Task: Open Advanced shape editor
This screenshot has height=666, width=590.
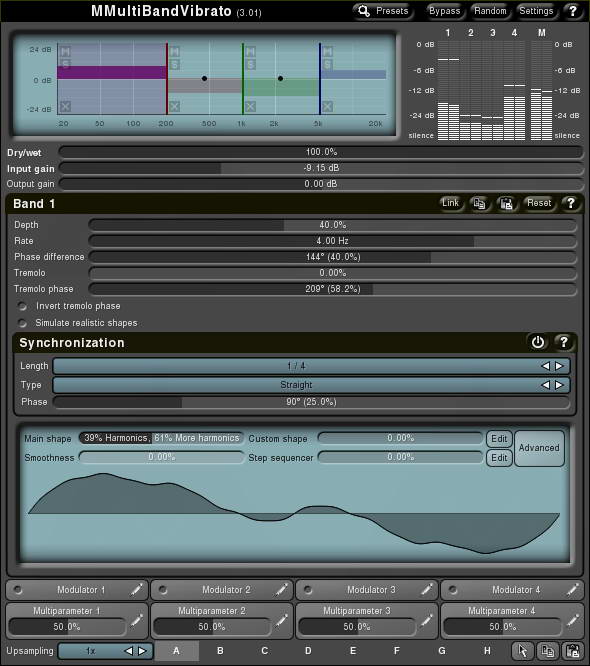Action: 539,448
